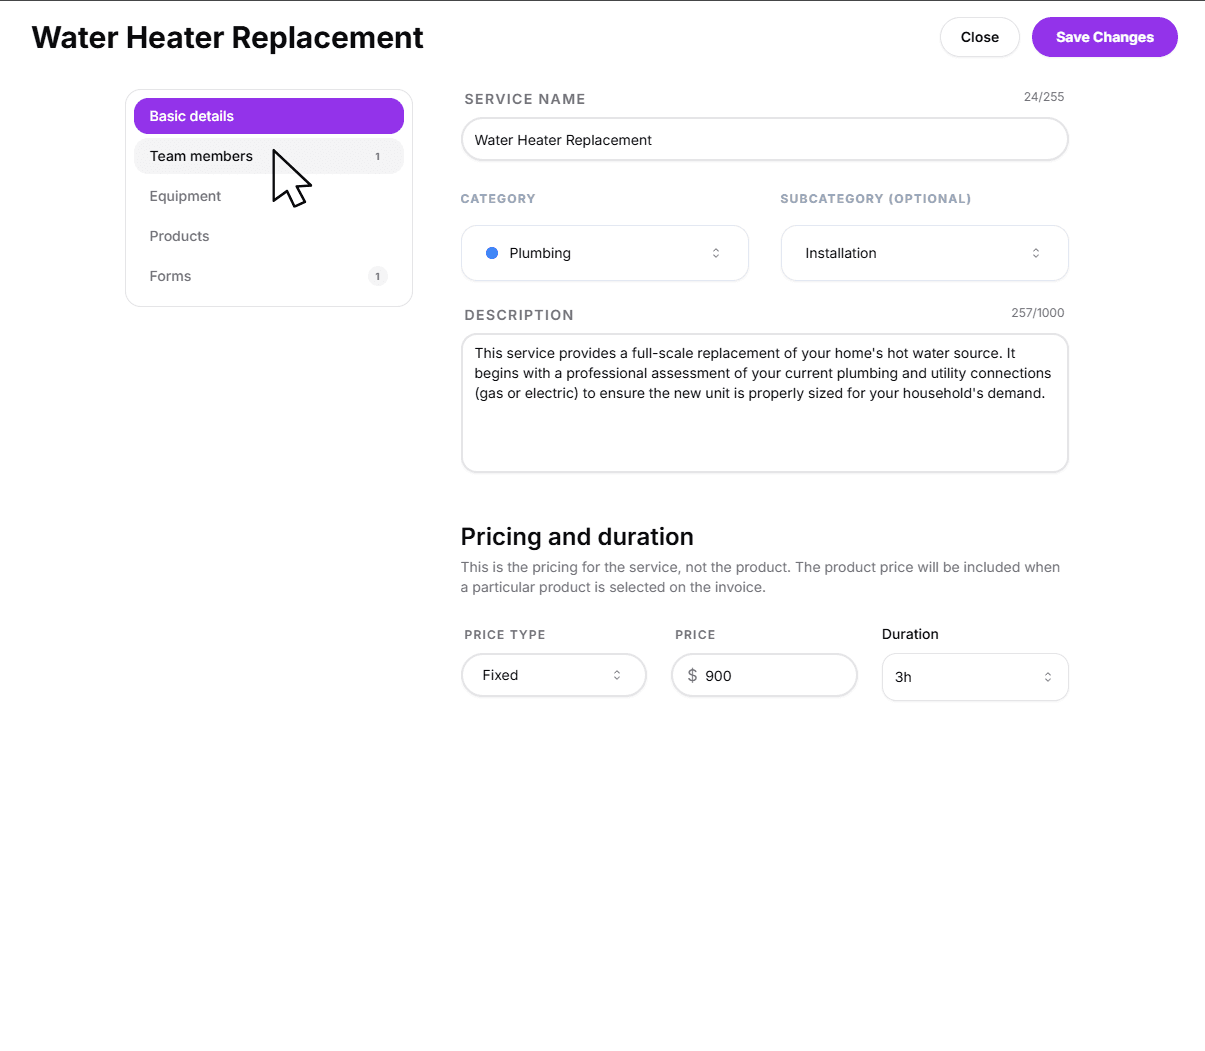
Task: Open the Category dropdown showing Plumbing
Action: click(604, 253)
